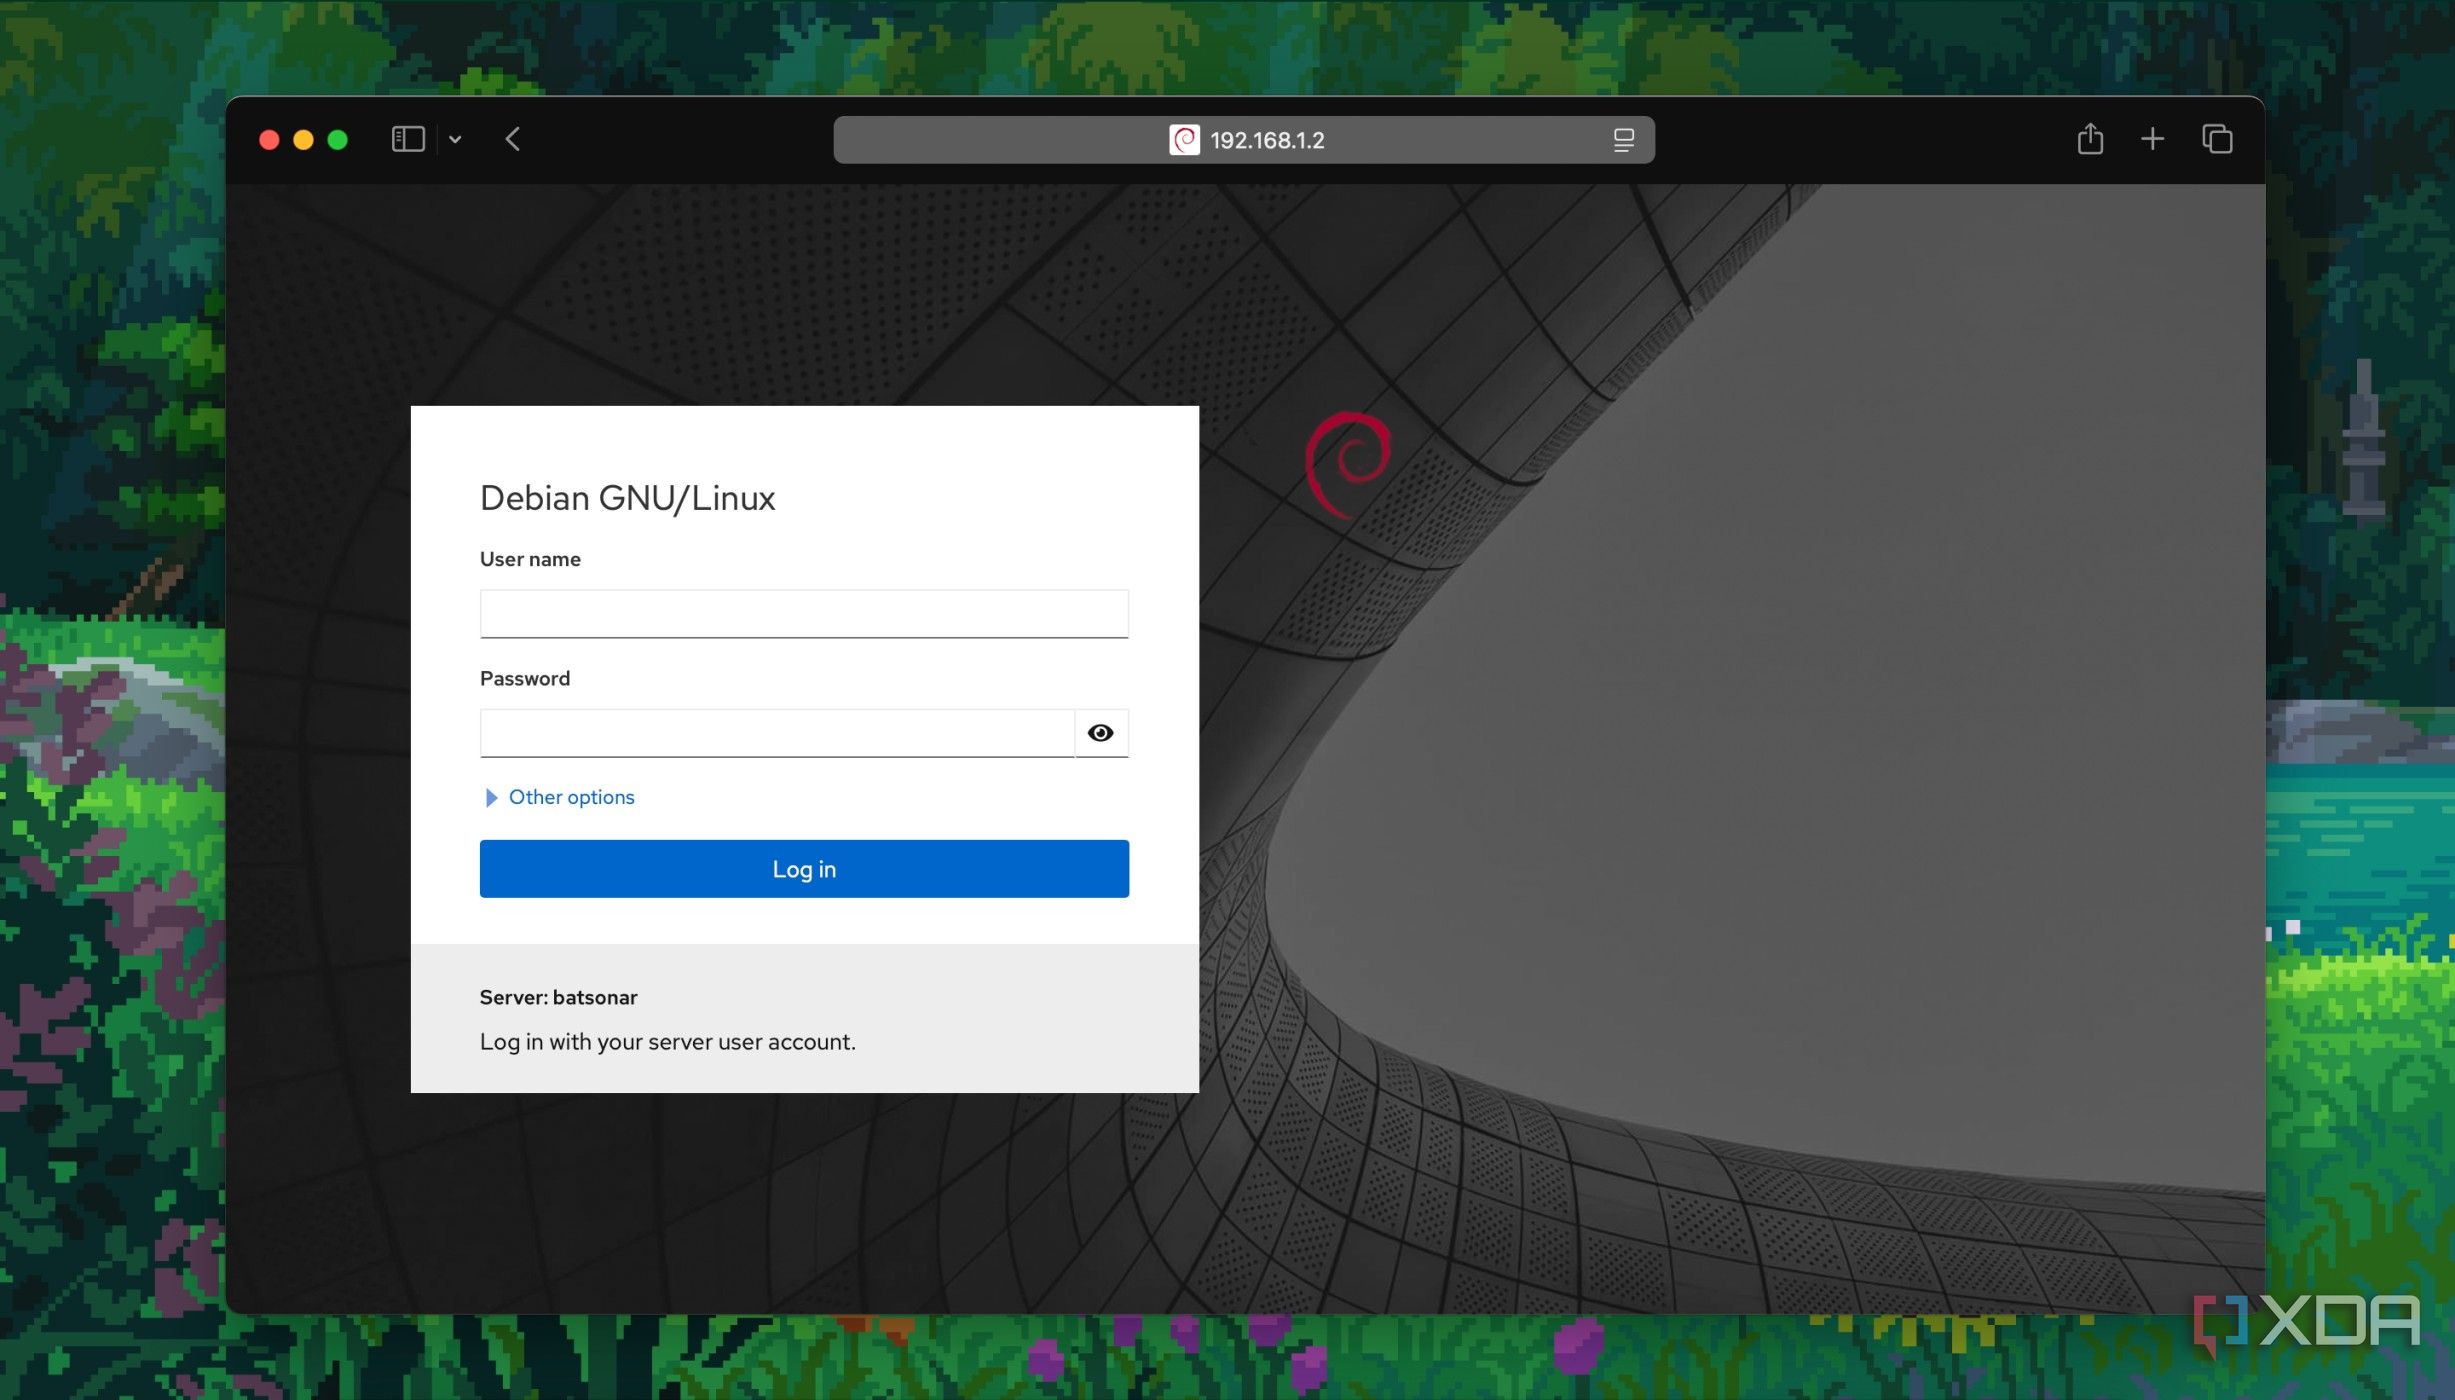Click the 192.168.1.2 address bar
This screenshot has height=1400, width=2455.
tap(1244, 140)
